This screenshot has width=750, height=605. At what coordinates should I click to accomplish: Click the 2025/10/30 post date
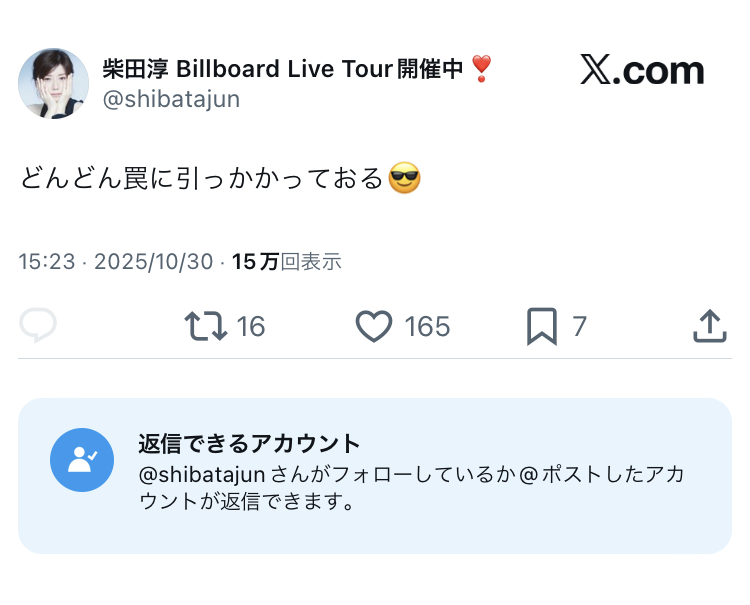click(152, 262)
